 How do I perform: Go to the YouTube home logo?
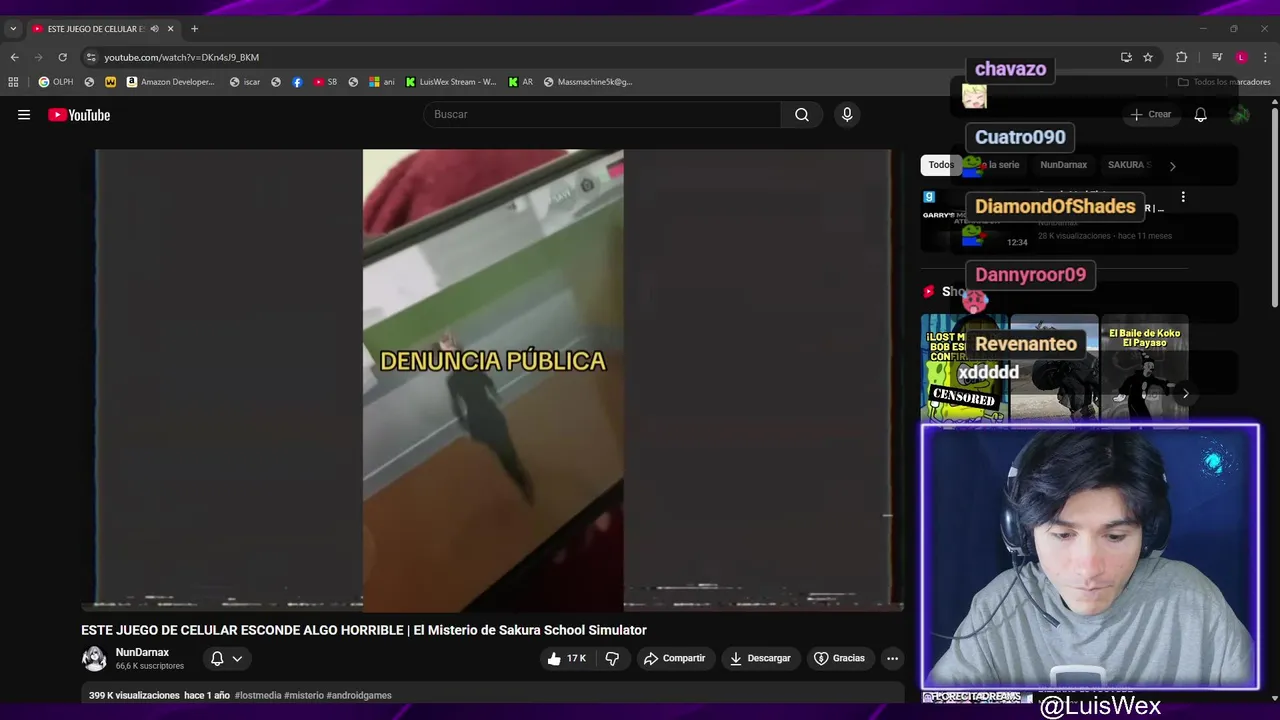pos(79,115)
